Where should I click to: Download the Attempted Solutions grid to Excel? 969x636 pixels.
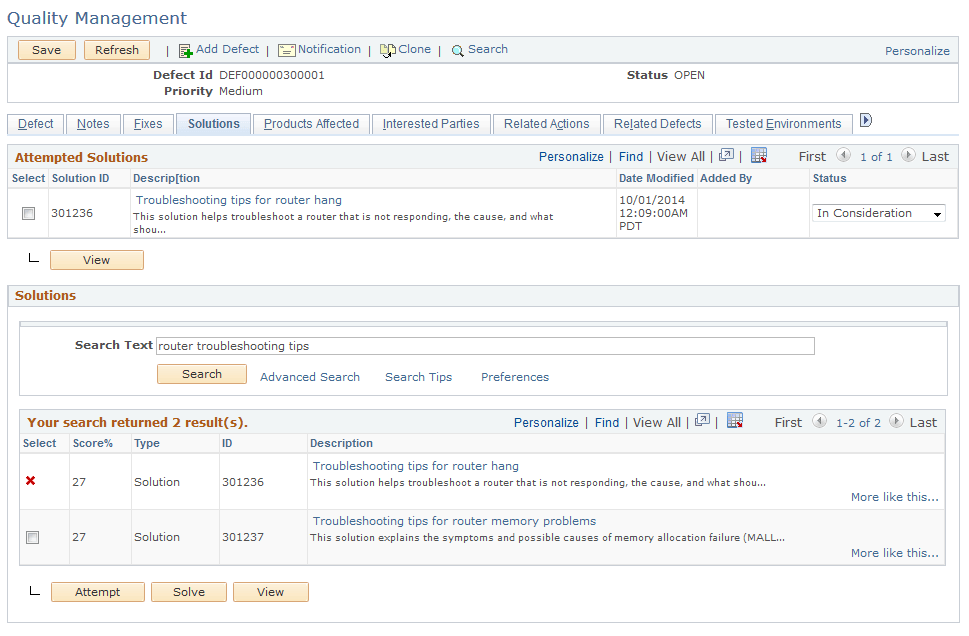[x=758, y=156]
